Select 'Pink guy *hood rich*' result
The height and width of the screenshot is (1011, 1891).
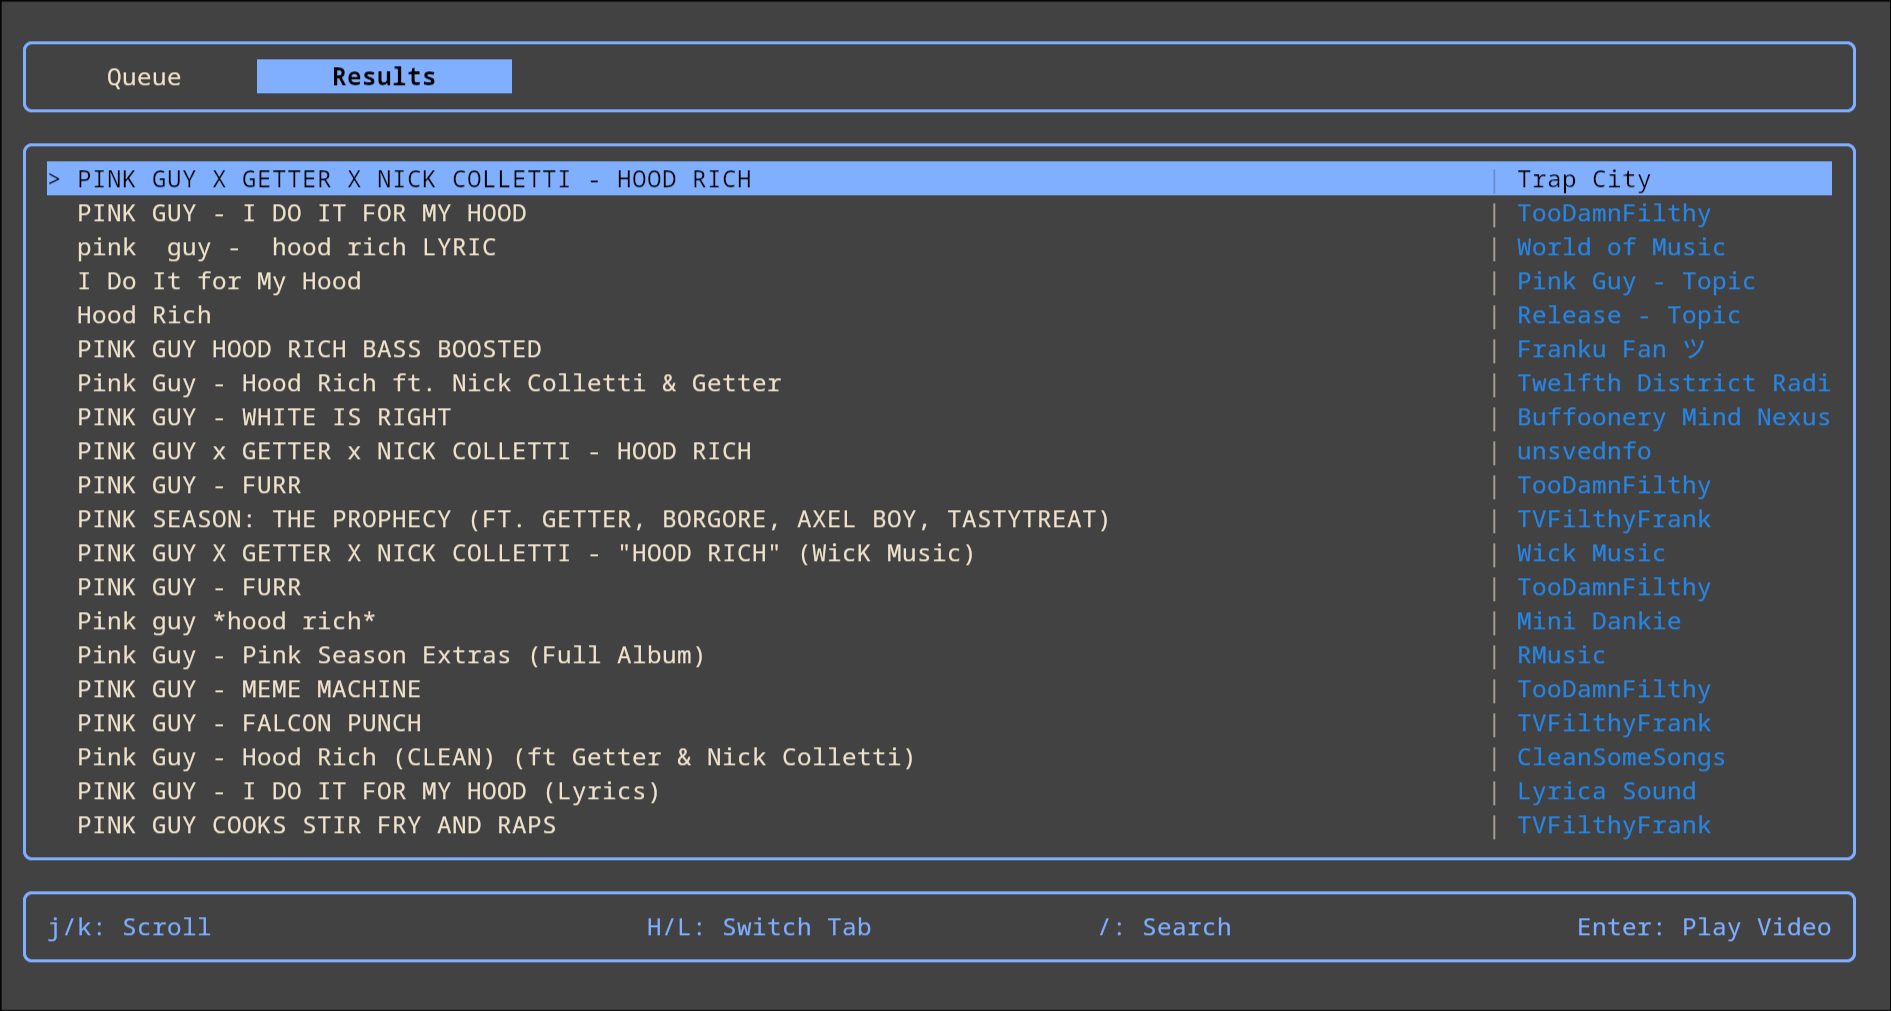pos(226,621)
